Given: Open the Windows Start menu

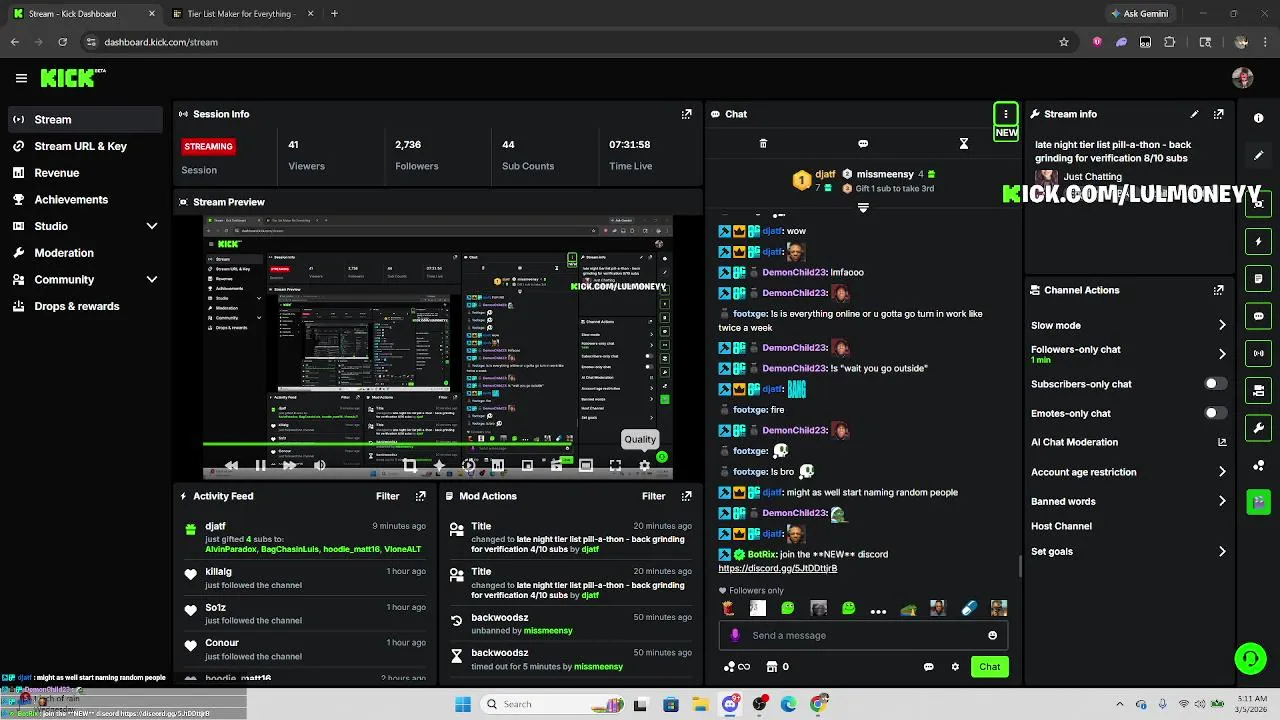Looking at the screenshot, I should (x=463, y=704).
